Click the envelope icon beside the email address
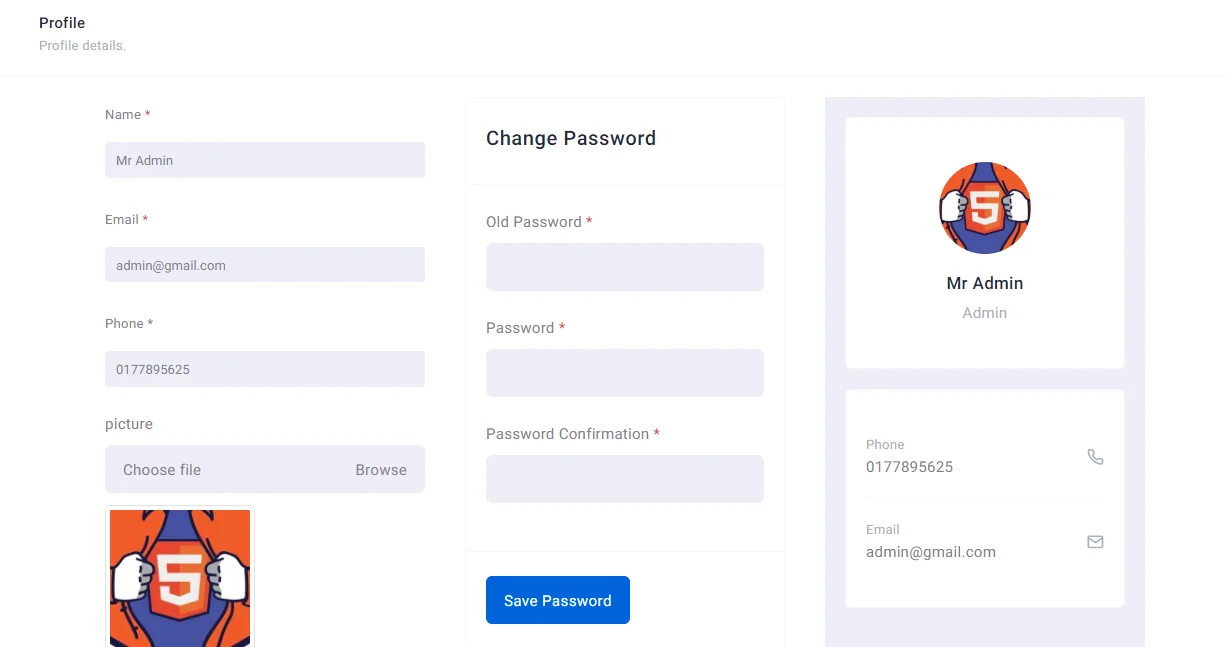Image resolution: width=1226 pixels, height=647 pixels. click(1095, 542)
